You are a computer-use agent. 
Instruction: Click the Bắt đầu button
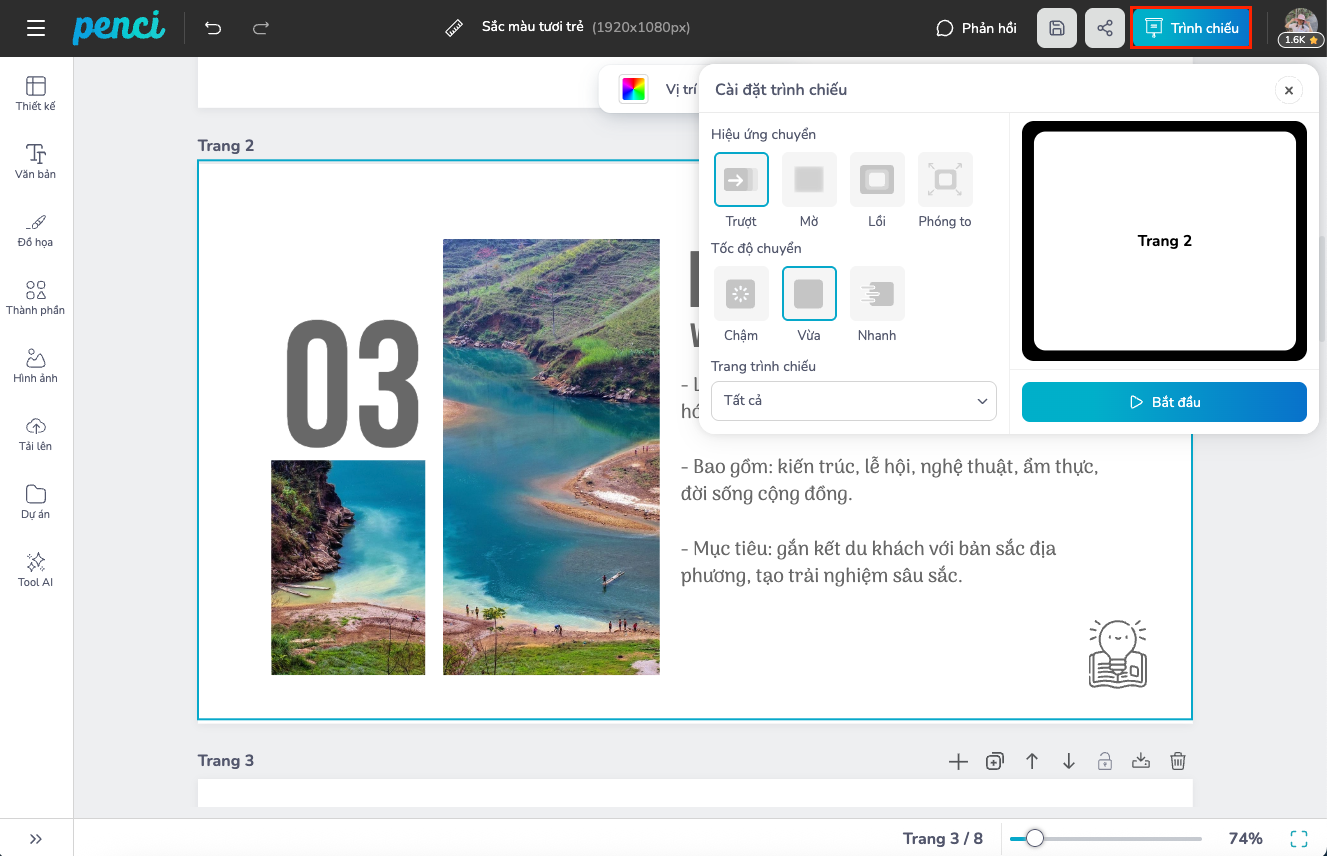coord(1164,402)
